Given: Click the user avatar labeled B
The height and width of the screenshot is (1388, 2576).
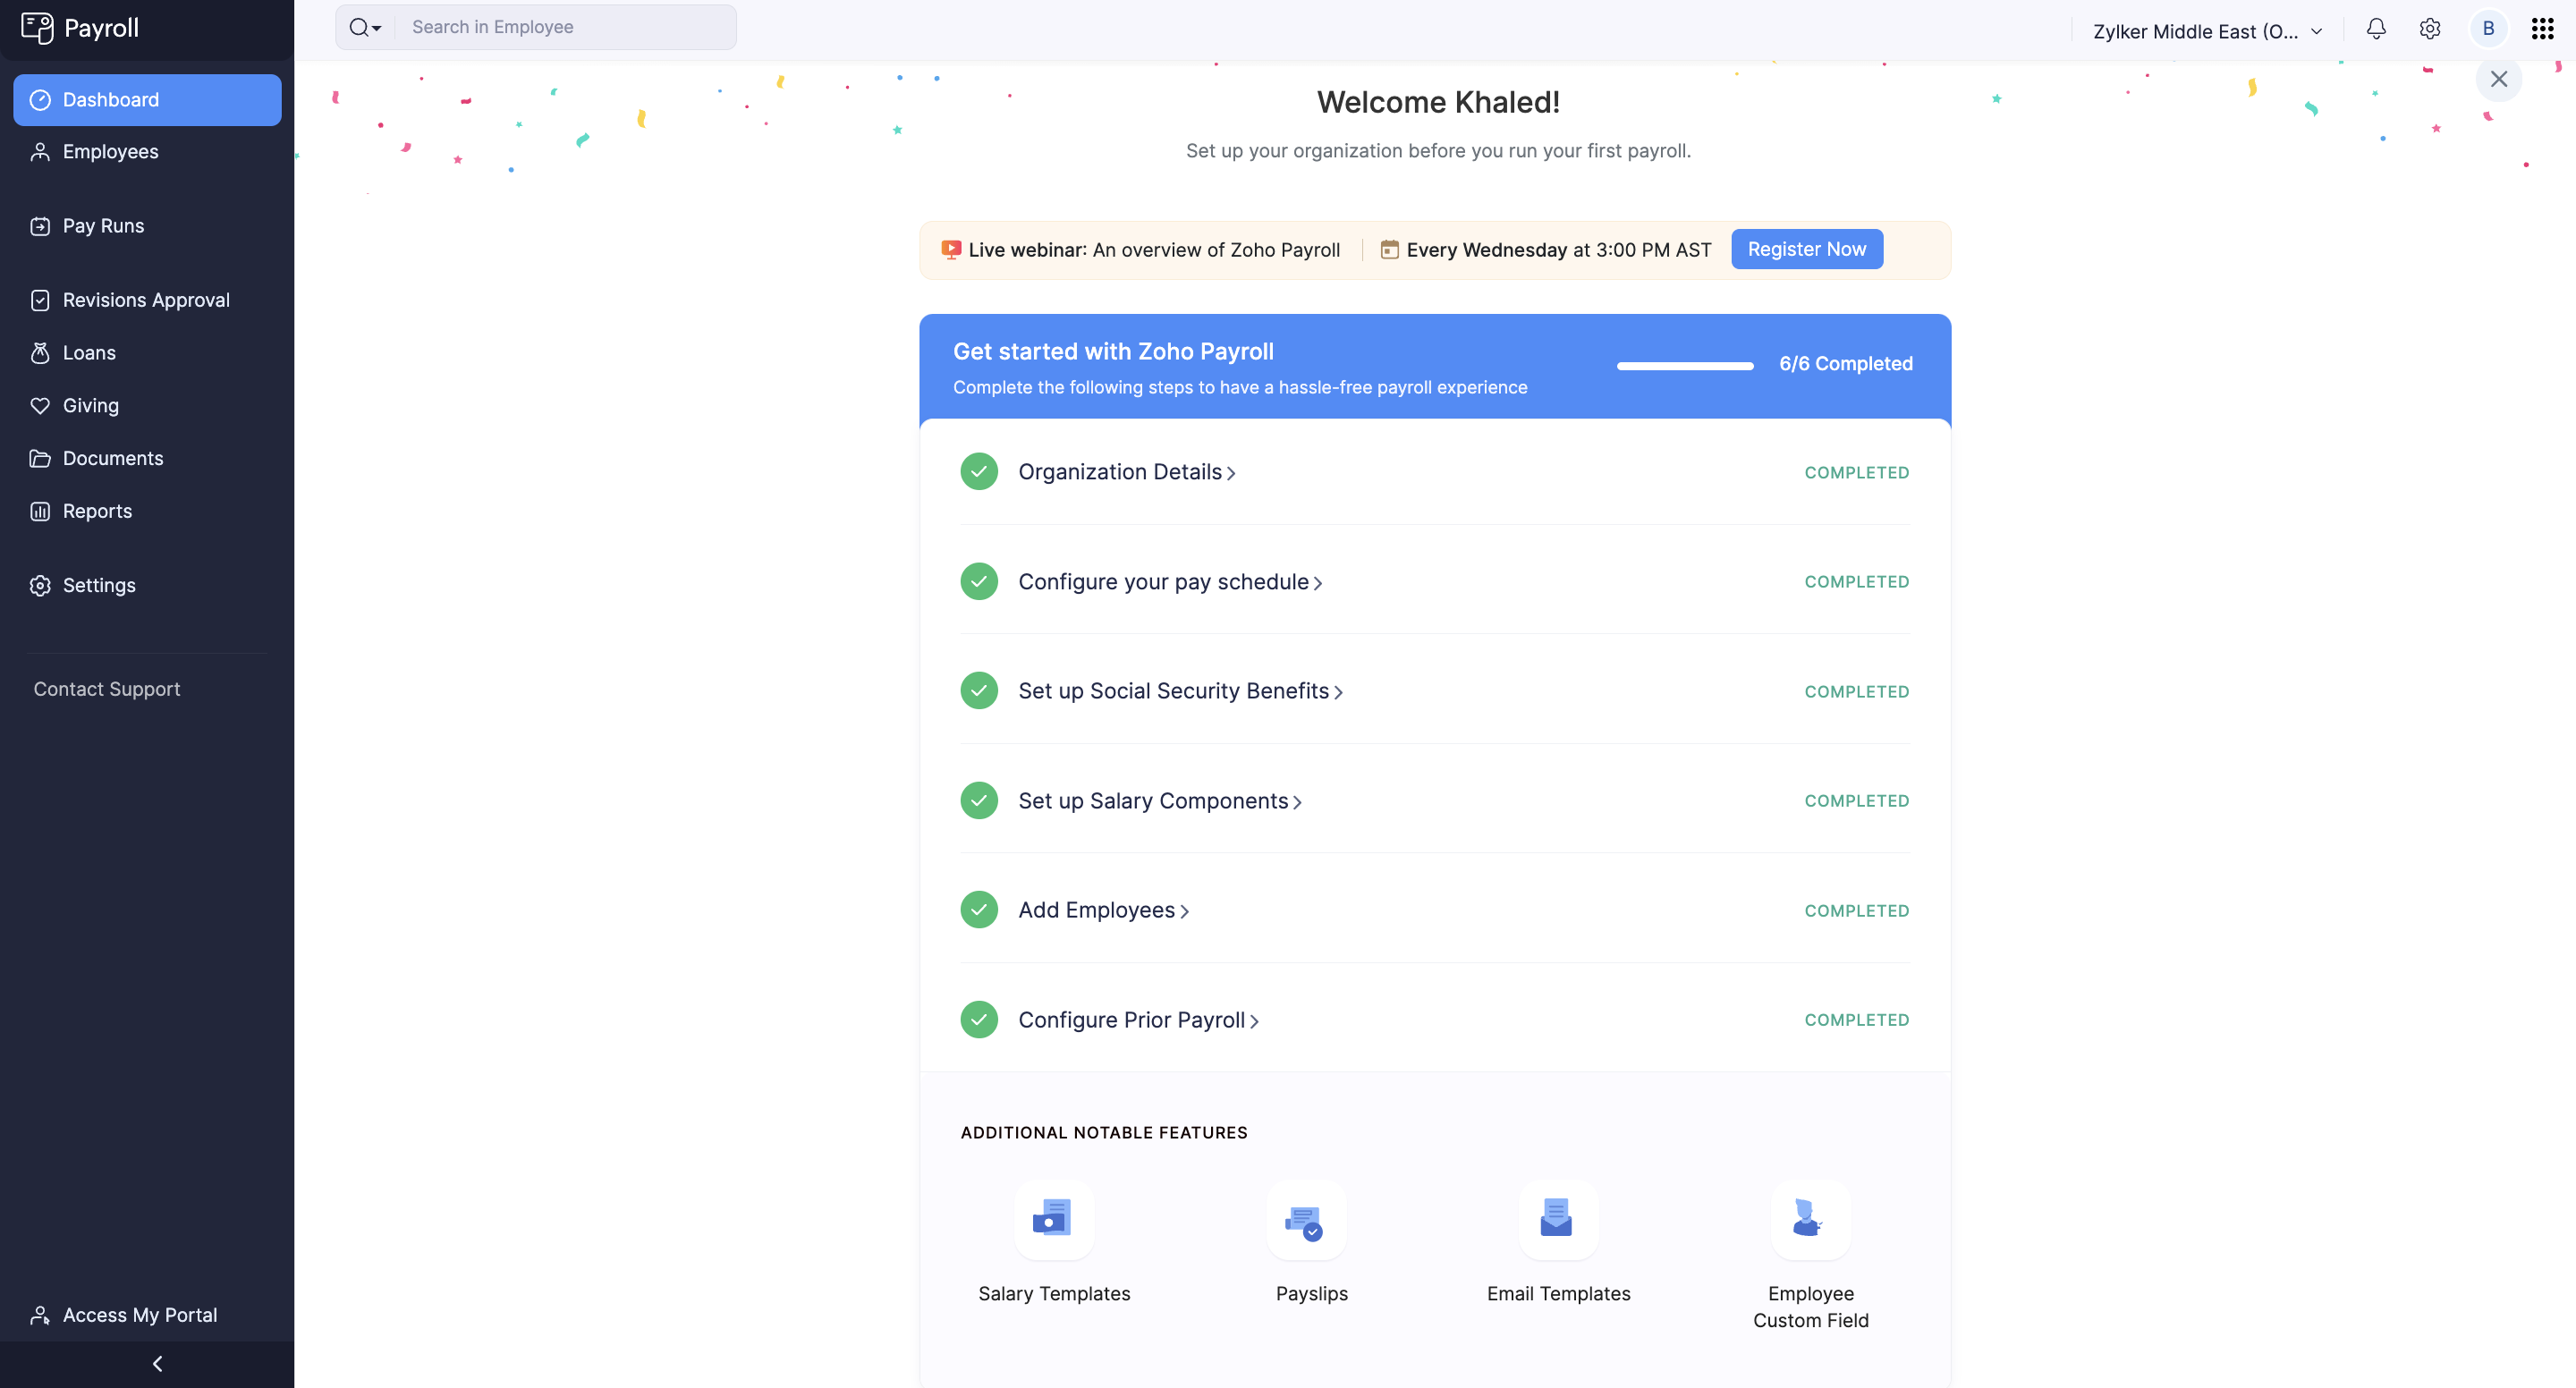Looking at the screenshot, I should pyautogui.click(x=2488, y=29).
